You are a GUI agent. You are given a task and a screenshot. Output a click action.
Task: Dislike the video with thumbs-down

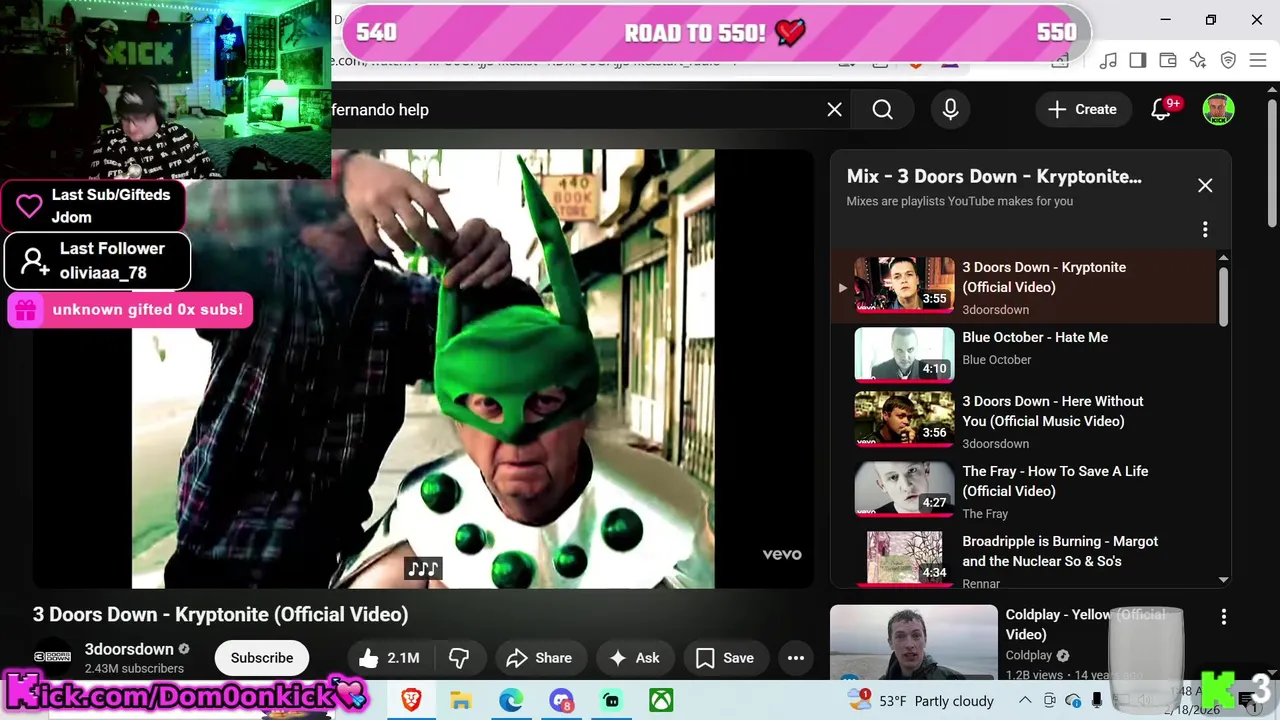tap(460, 658)
